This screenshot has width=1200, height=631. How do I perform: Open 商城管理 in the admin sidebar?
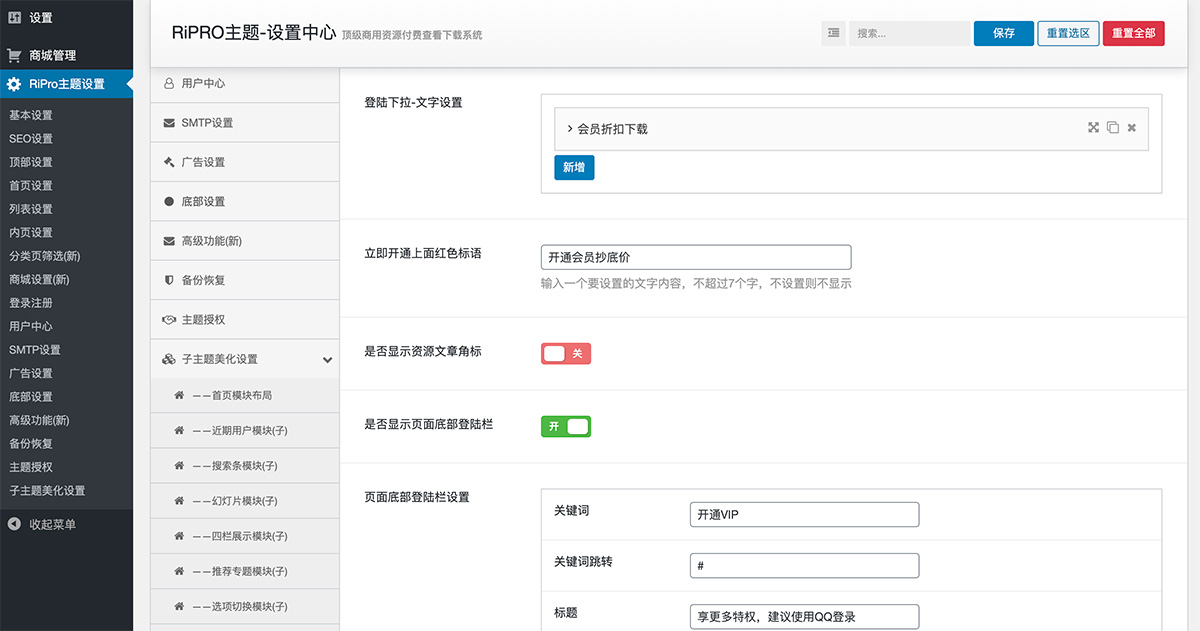pos(67,54)
